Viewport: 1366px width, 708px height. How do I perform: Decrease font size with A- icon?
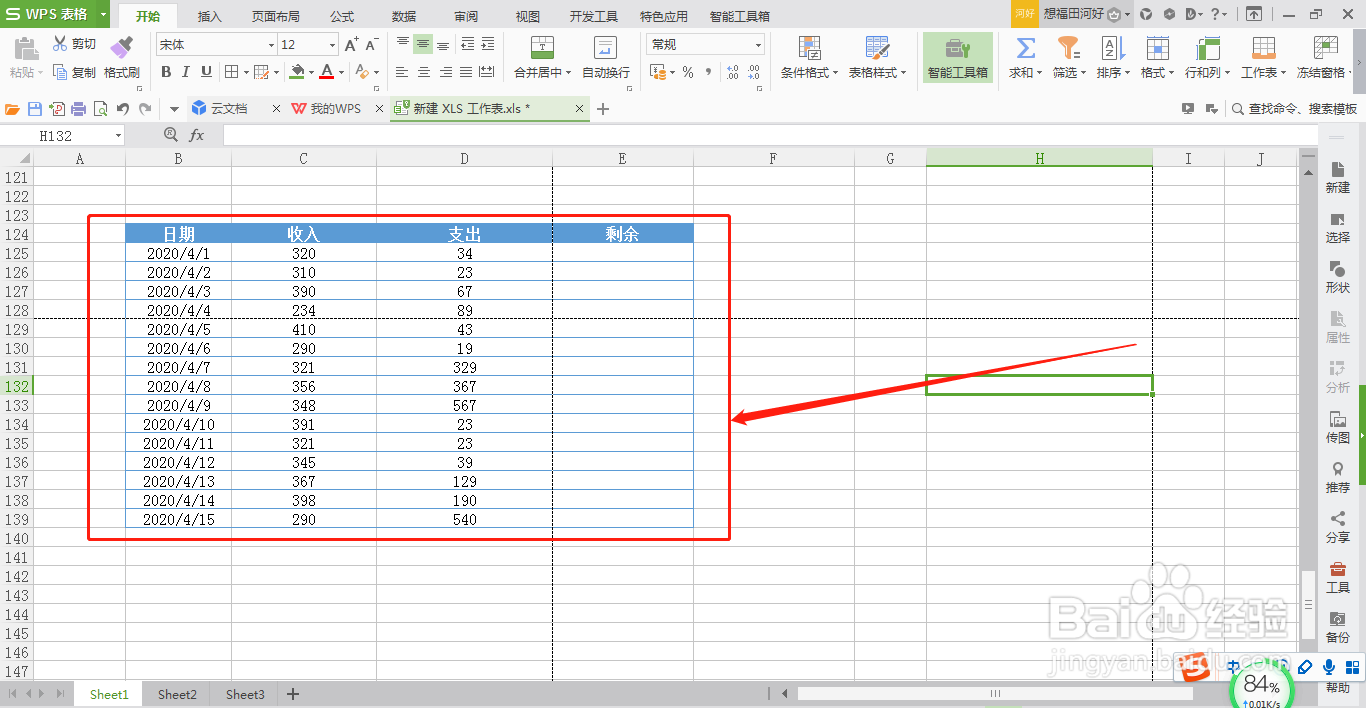click(371, 45)
